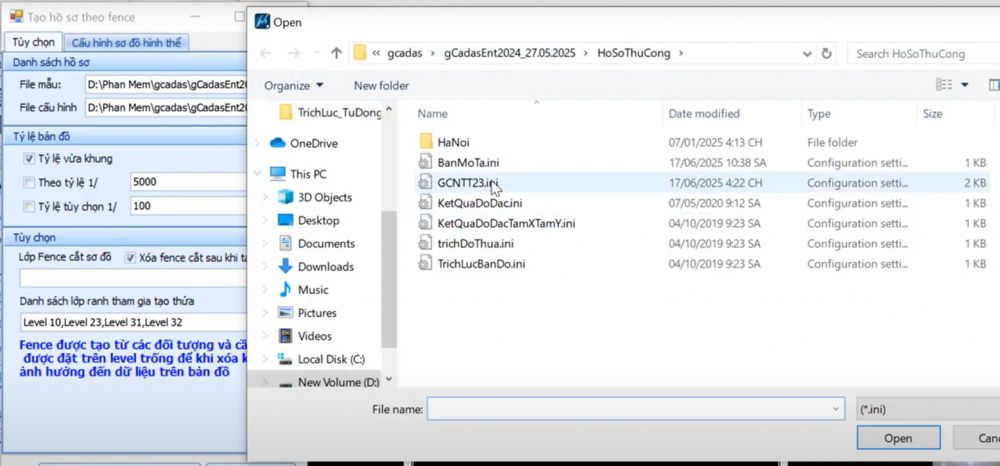
Task: Select the GCNTT23.ini file icon
Action: coord(425,182)
